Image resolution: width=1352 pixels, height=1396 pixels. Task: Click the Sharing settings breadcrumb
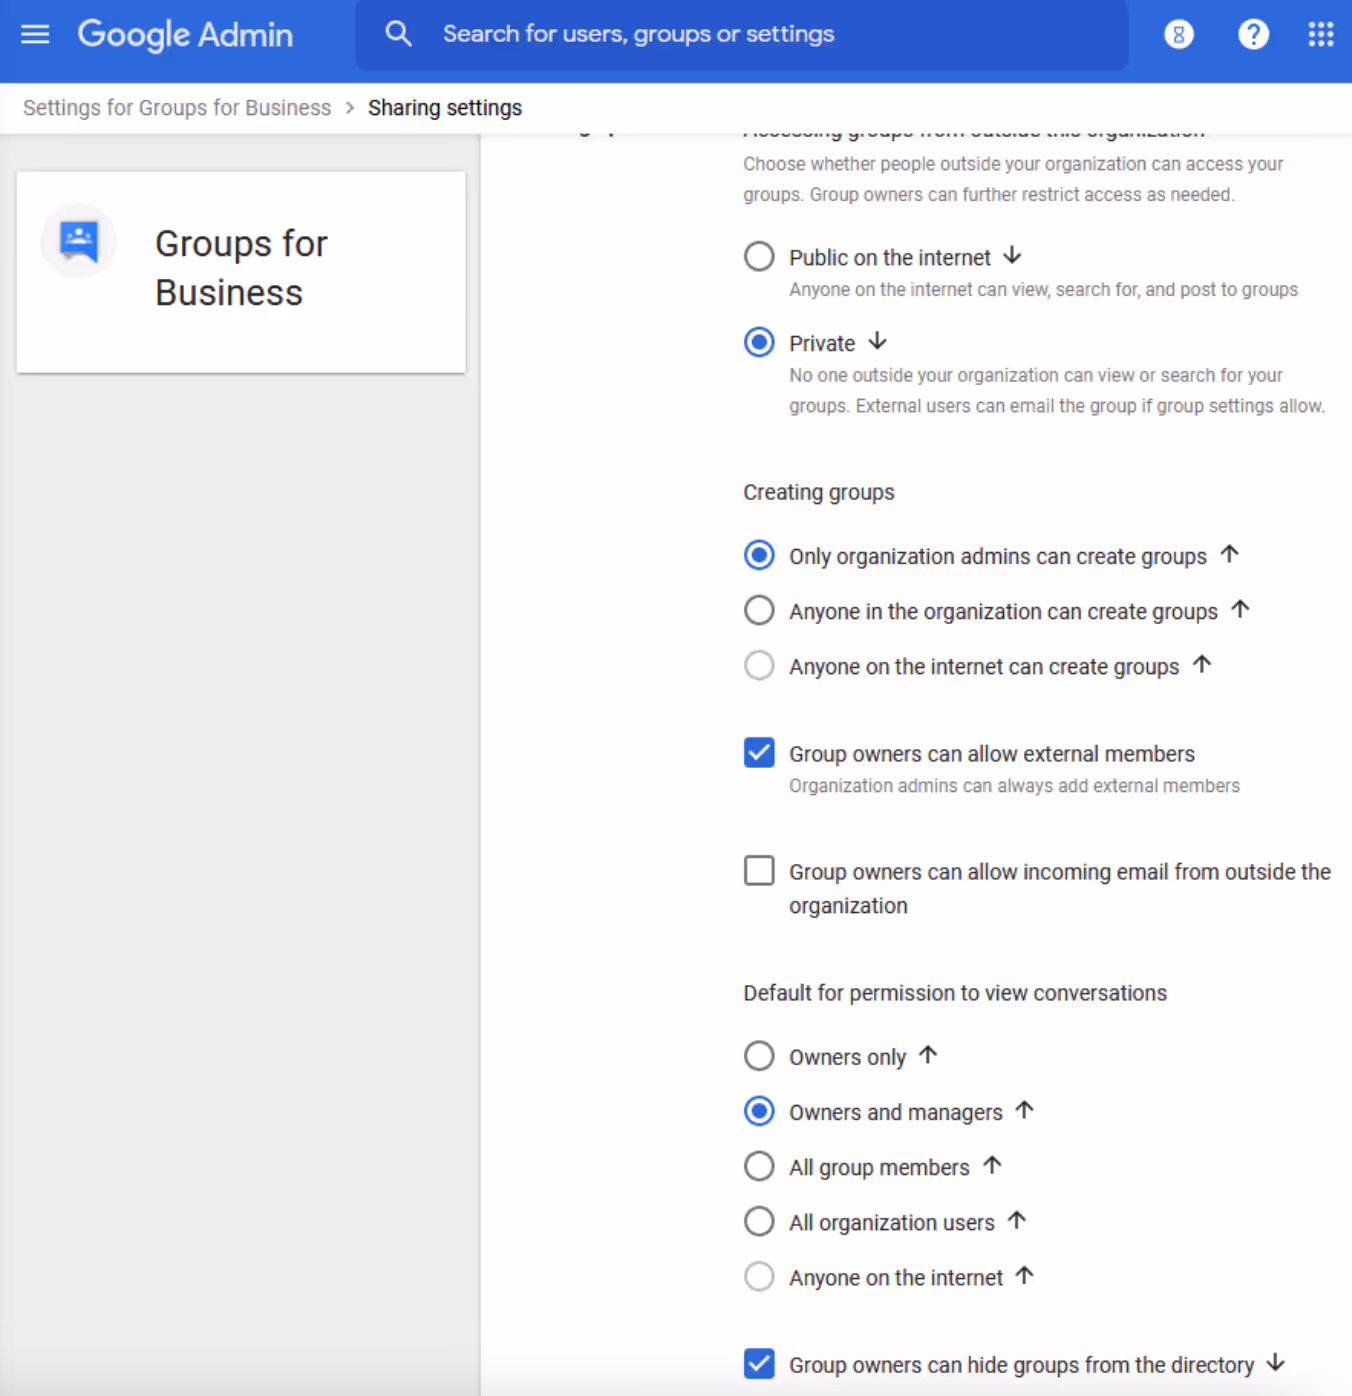[445, 108]
